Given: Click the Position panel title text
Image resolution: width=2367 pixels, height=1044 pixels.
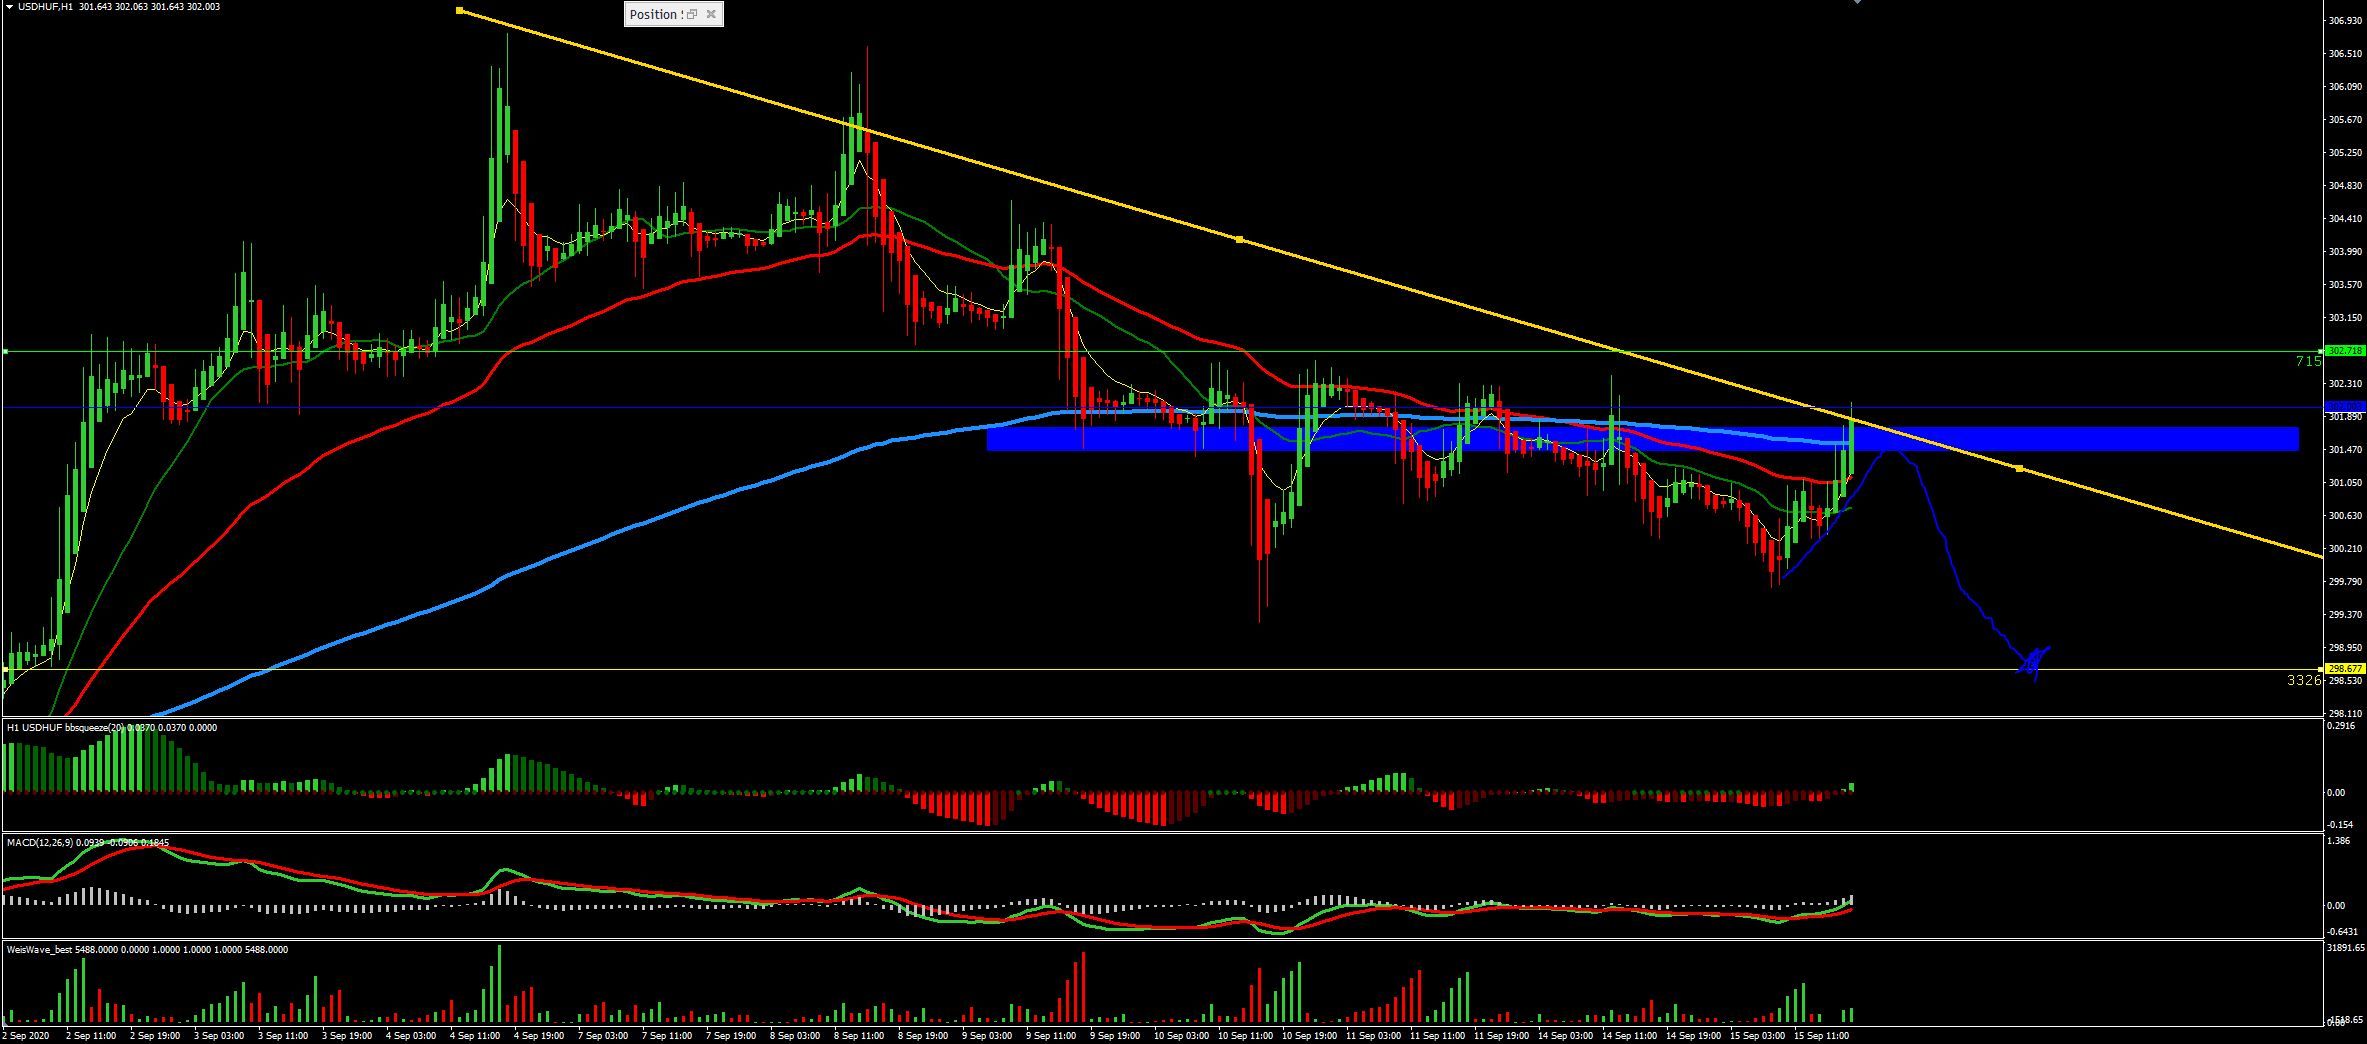Looking at the screenshot, I should coord(654,14).
